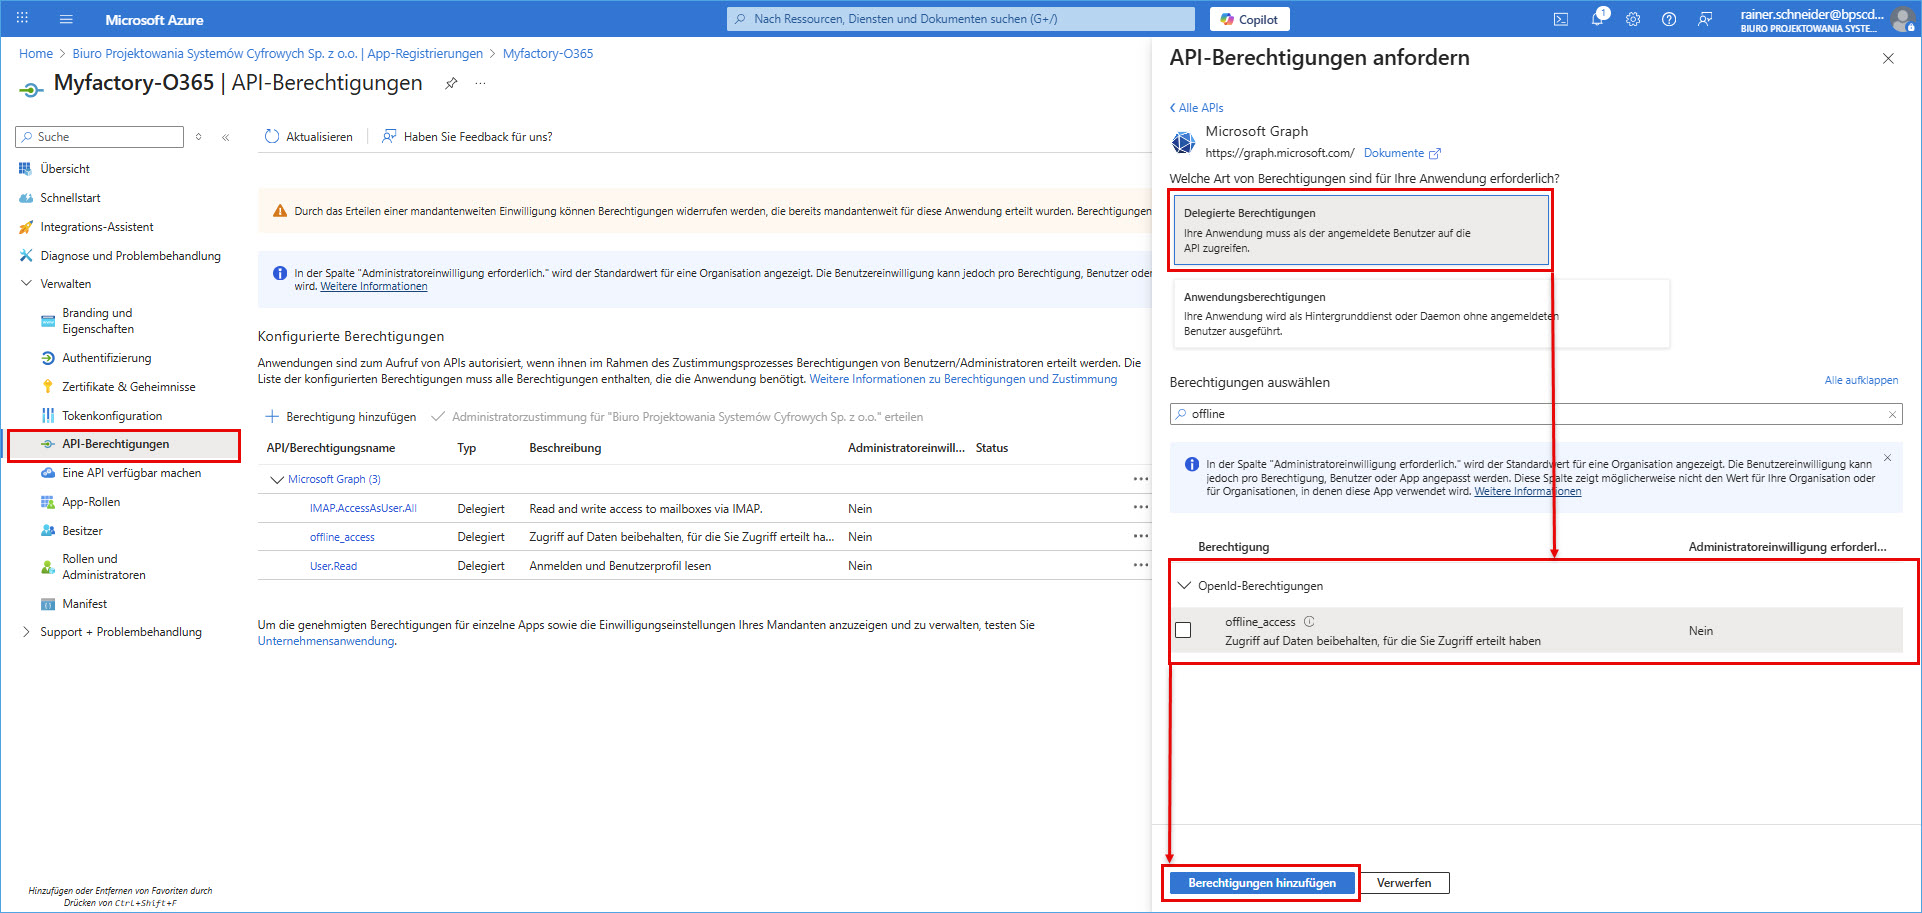
Task: Open Besitzer in the sidebar
Action: point(82,531)
